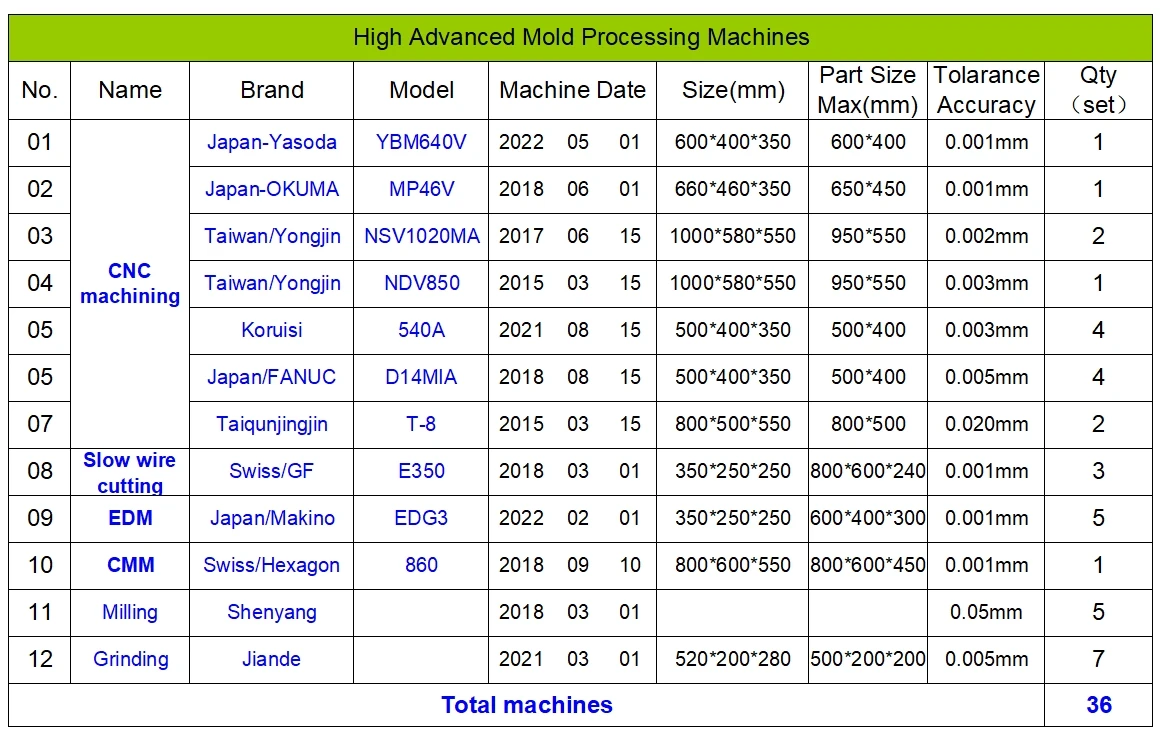Click the 'Name' column header
Image resolution: width=1162 pixels, height=739 pixels.
point(130,90)
